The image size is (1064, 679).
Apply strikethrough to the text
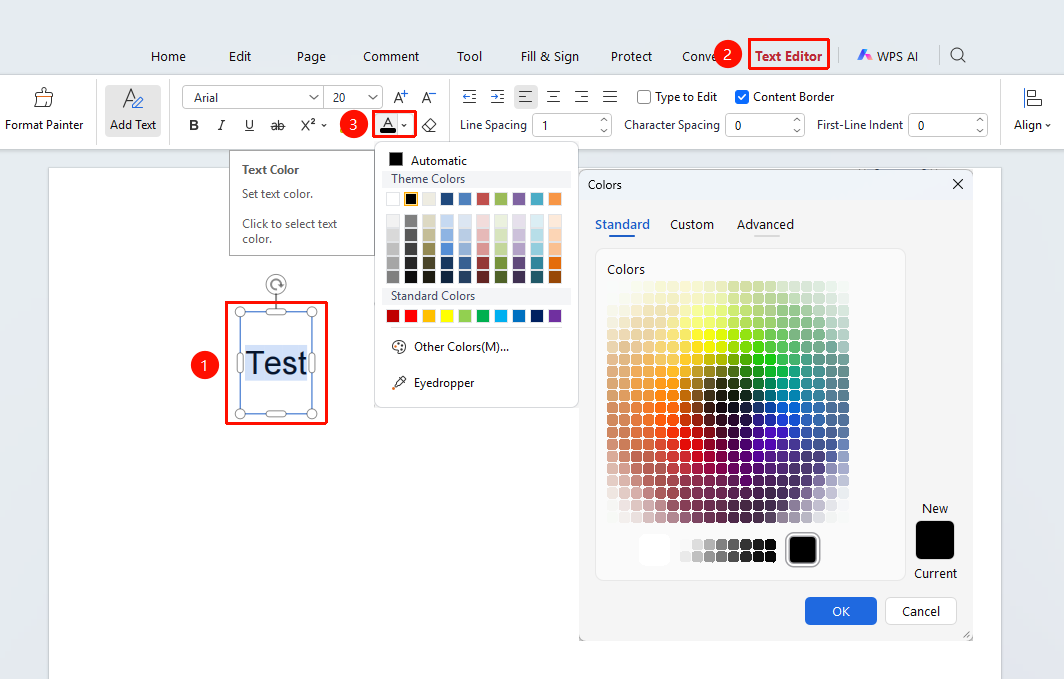(278, 125)
